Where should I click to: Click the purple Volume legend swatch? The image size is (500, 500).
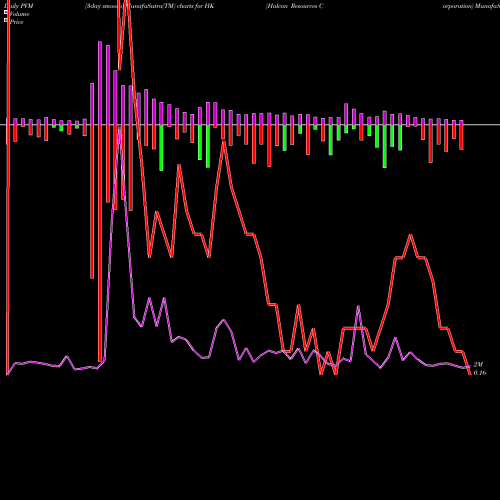pos(6,12)
